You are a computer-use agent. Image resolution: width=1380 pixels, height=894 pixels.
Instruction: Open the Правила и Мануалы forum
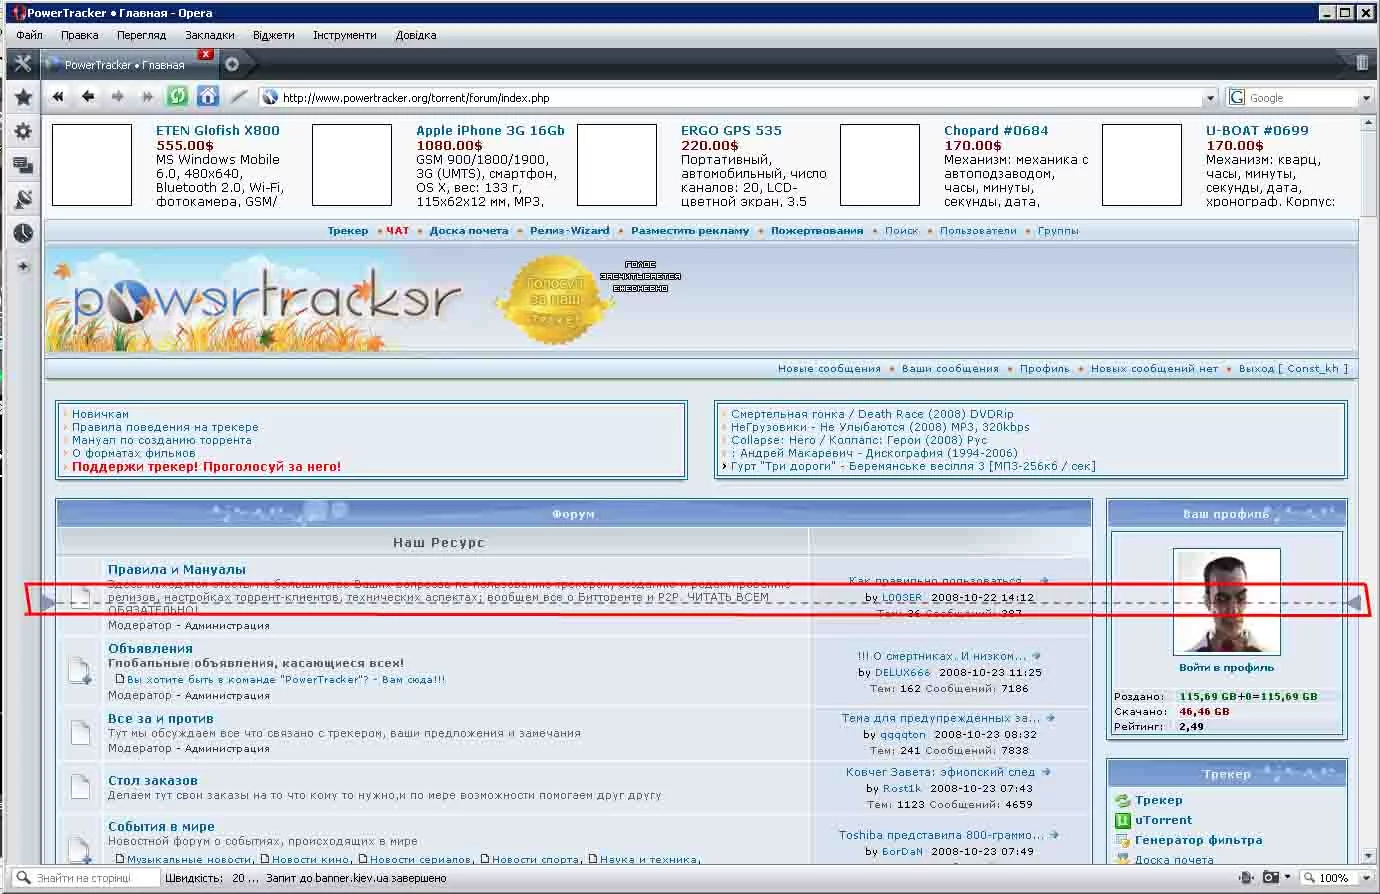pos(177,570)
